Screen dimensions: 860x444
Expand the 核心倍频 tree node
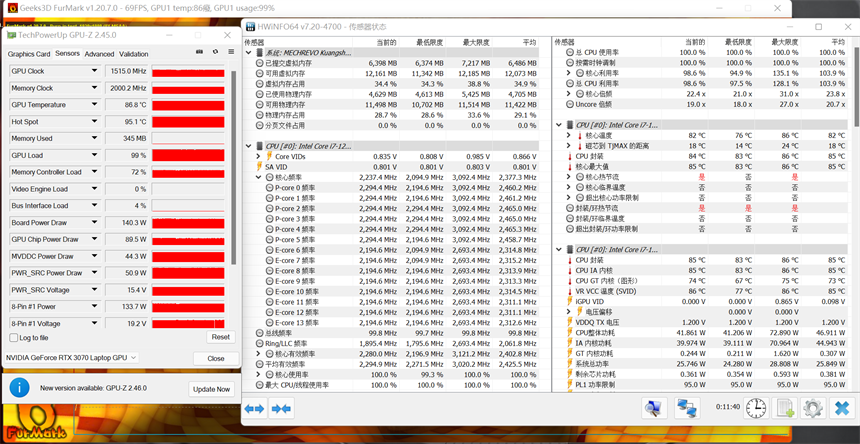[569, 94]
